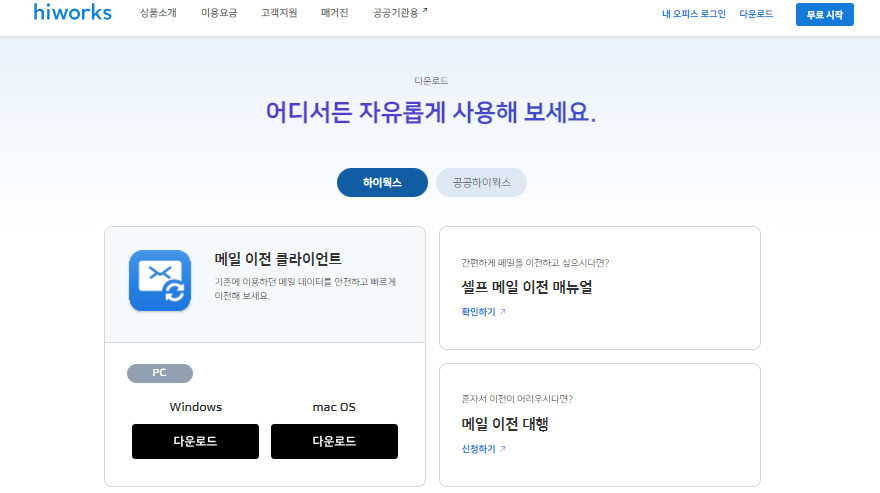Click 다운로드 link in top header
Image resolution: width=880 pixels, height=493 pixels.
pos(756,13)
